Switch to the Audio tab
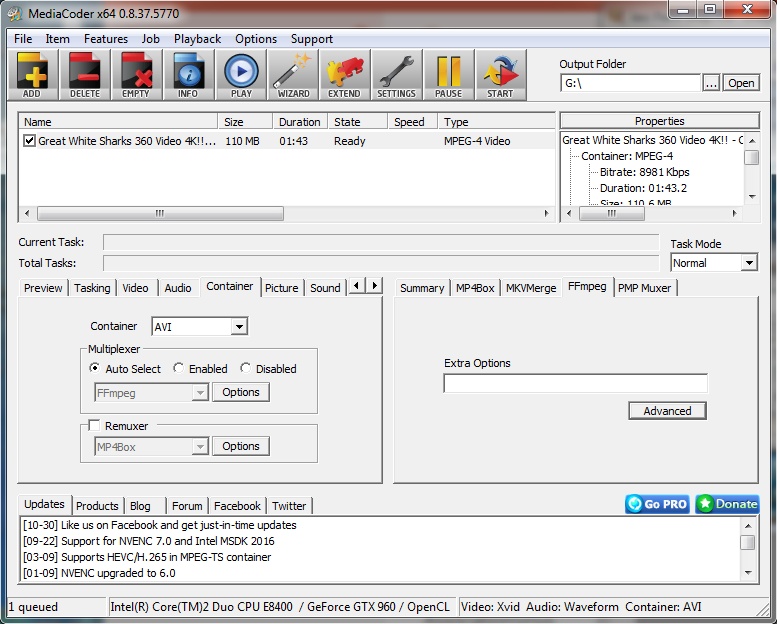Image resolution: width=777 pixels, height=624 pixels. (178, 288)
